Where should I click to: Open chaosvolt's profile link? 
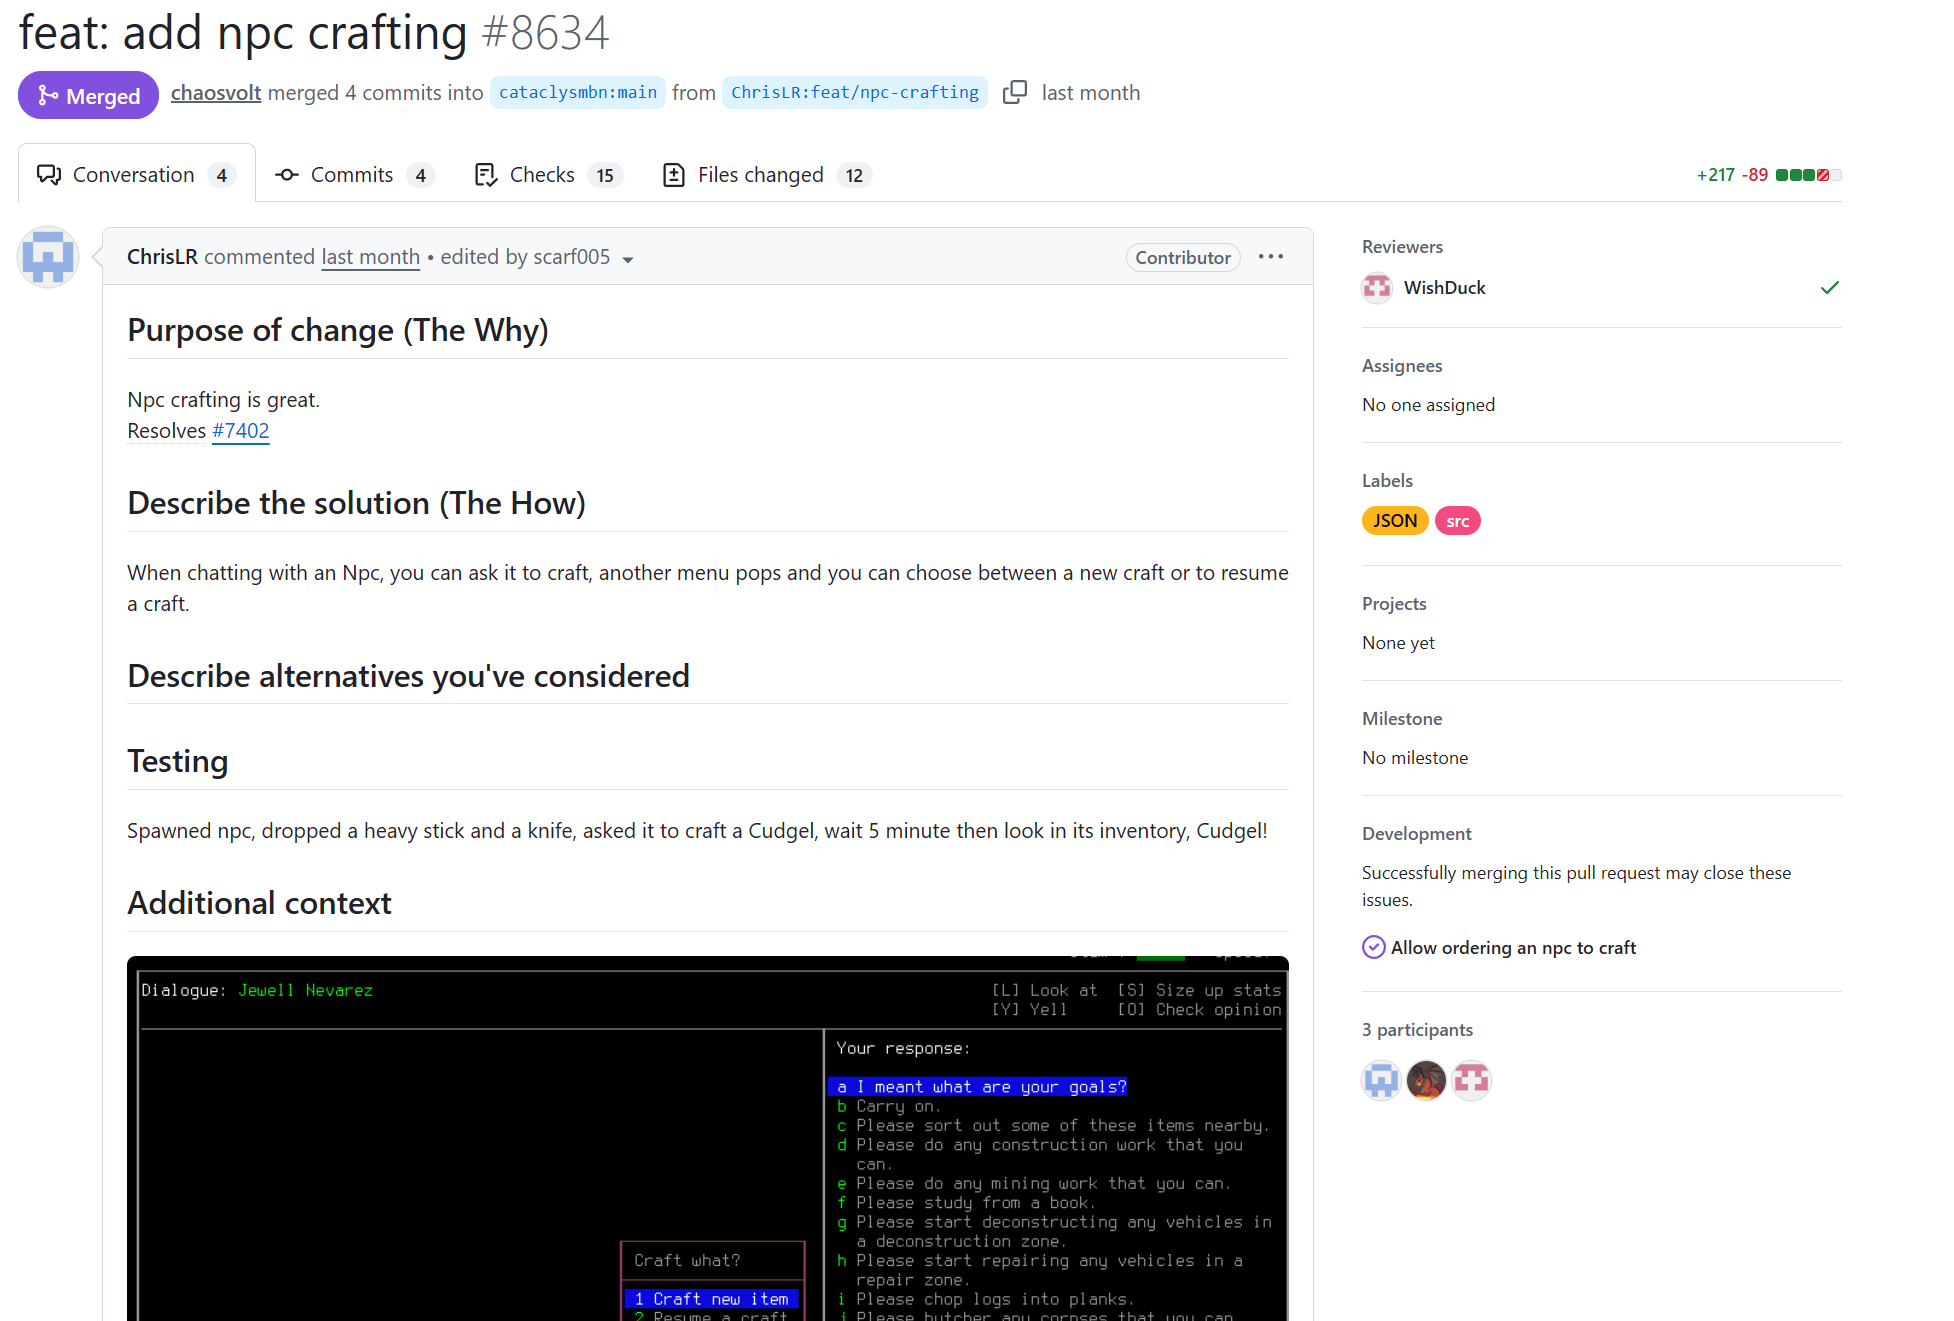(216, 92)
